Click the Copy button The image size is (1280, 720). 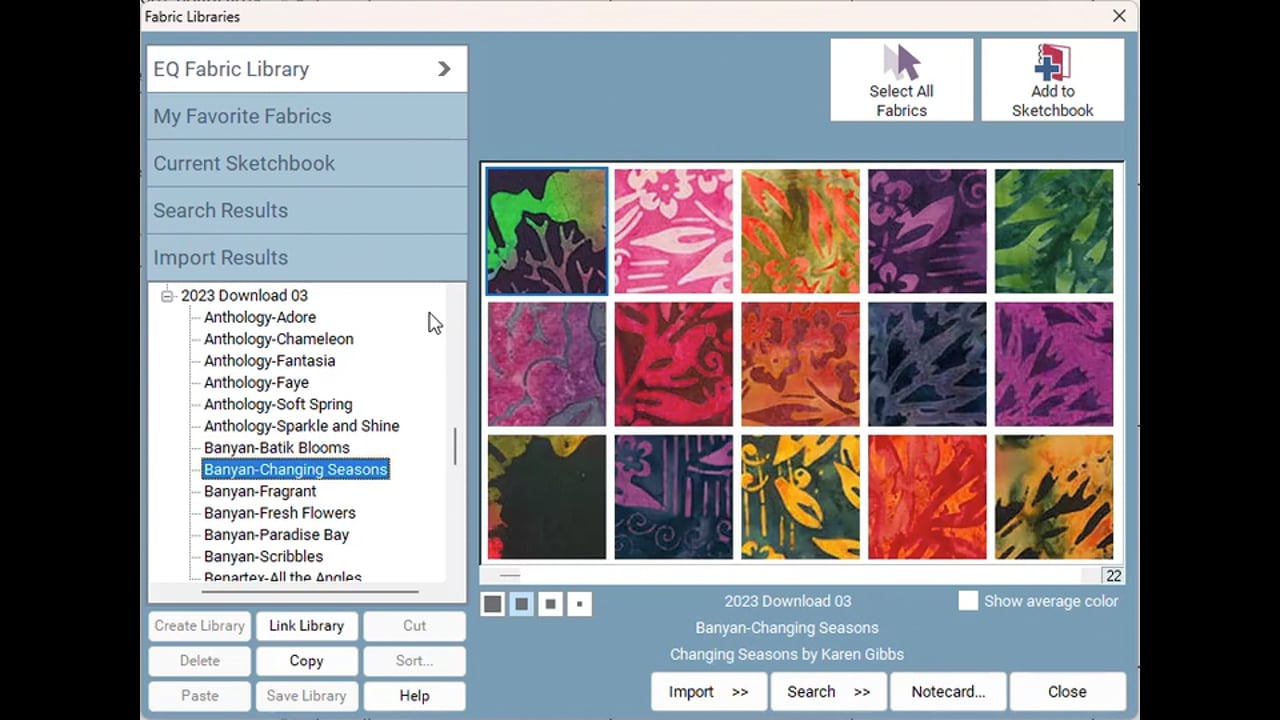tap(306, 661)
